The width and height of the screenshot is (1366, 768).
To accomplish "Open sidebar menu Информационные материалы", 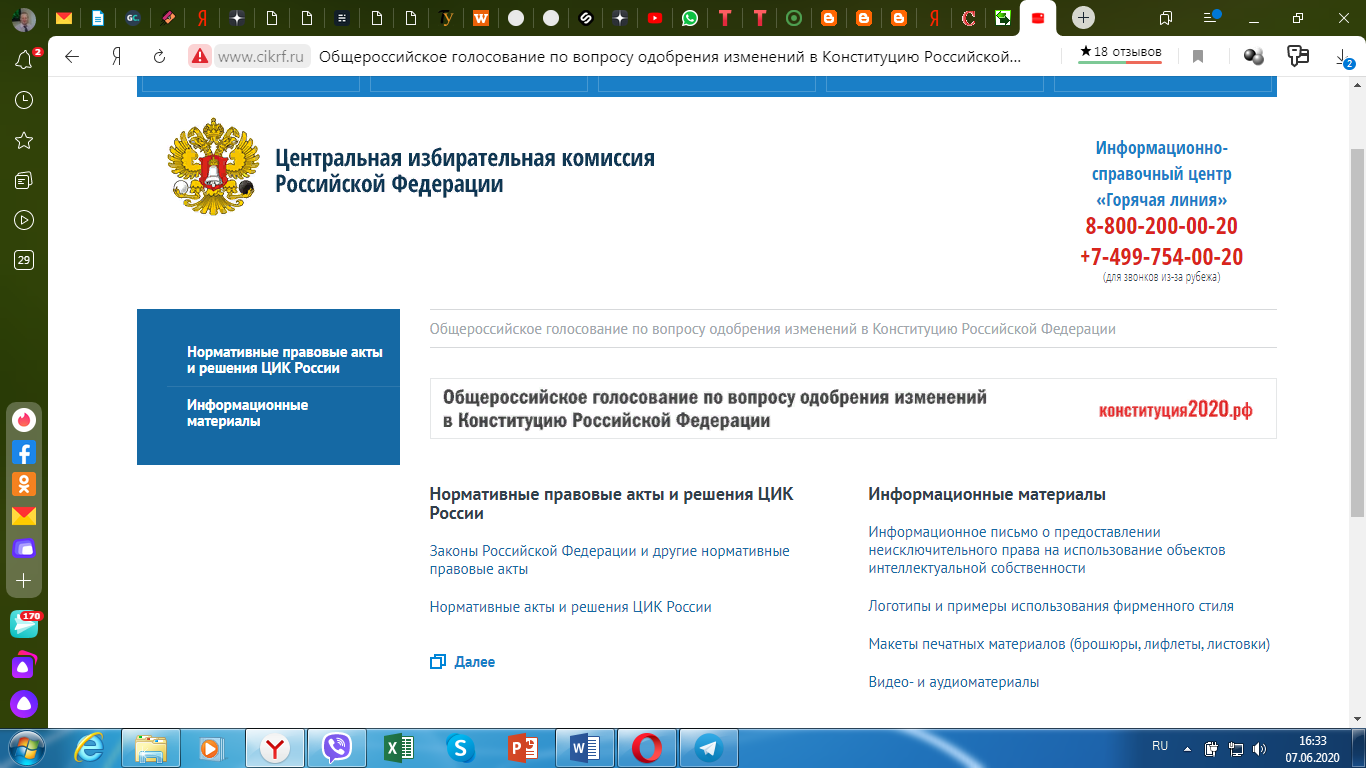I will (247, 413).
